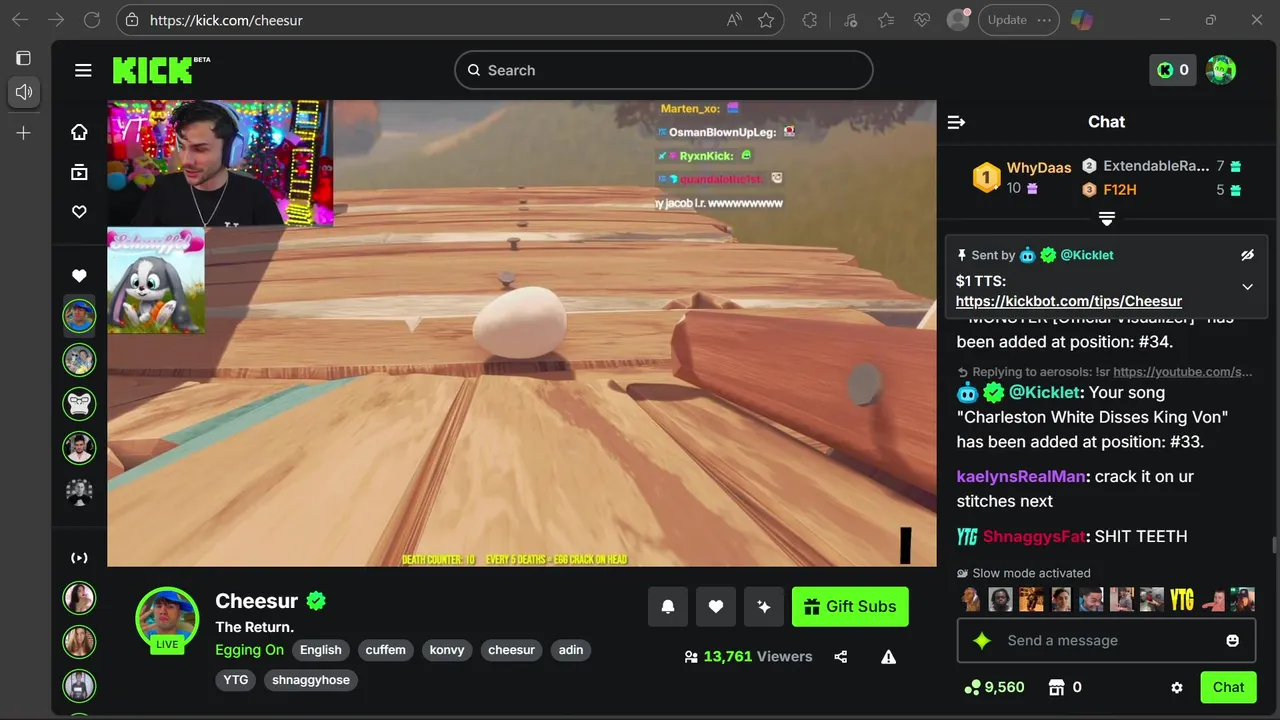
Task: Expand the gift leaderboard below WhyDaas
Action: tap(1107, 218)
